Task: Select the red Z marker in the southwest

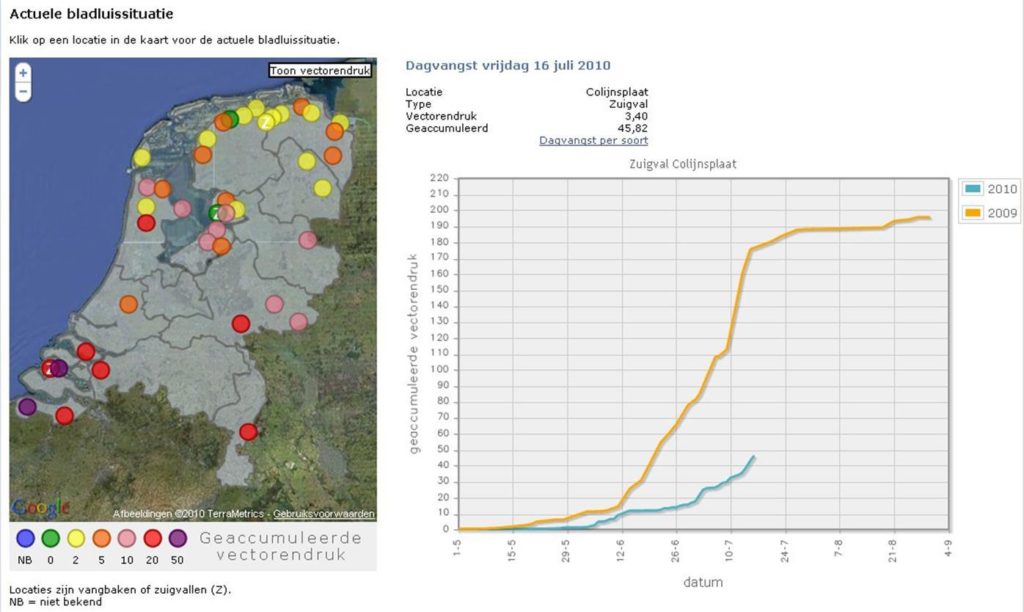Action: 48,368
